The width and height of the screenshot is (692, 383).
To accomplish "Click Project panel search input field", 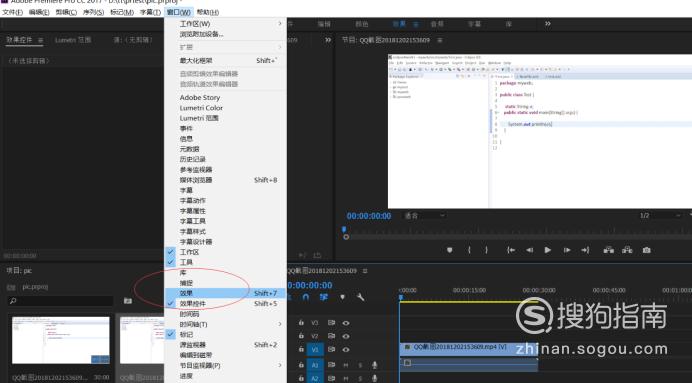I will click(x=60, y=301).
